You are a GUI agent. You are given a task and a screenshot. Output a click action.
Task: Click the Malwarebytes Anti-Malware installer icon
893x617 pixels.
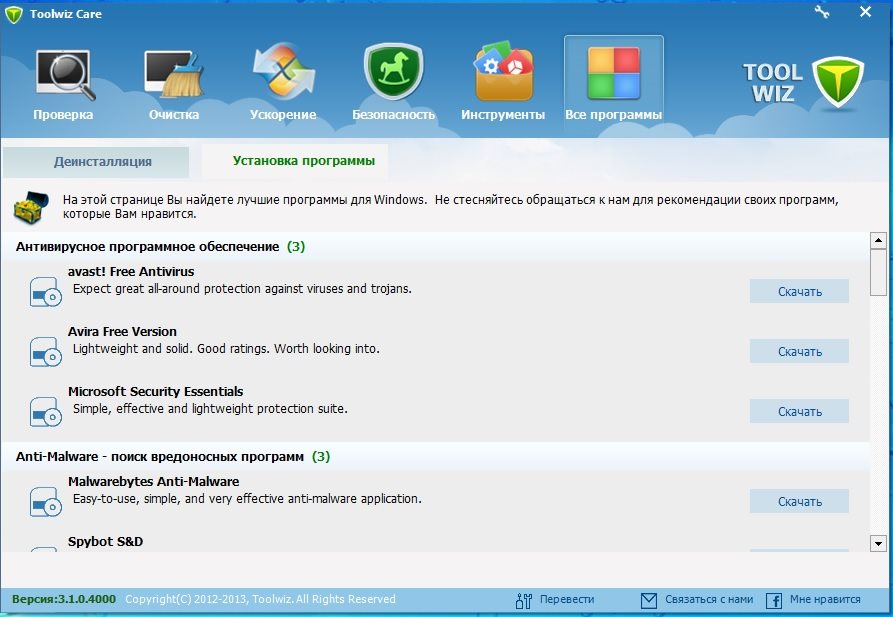pyautogui.click(x=46, y=502)
